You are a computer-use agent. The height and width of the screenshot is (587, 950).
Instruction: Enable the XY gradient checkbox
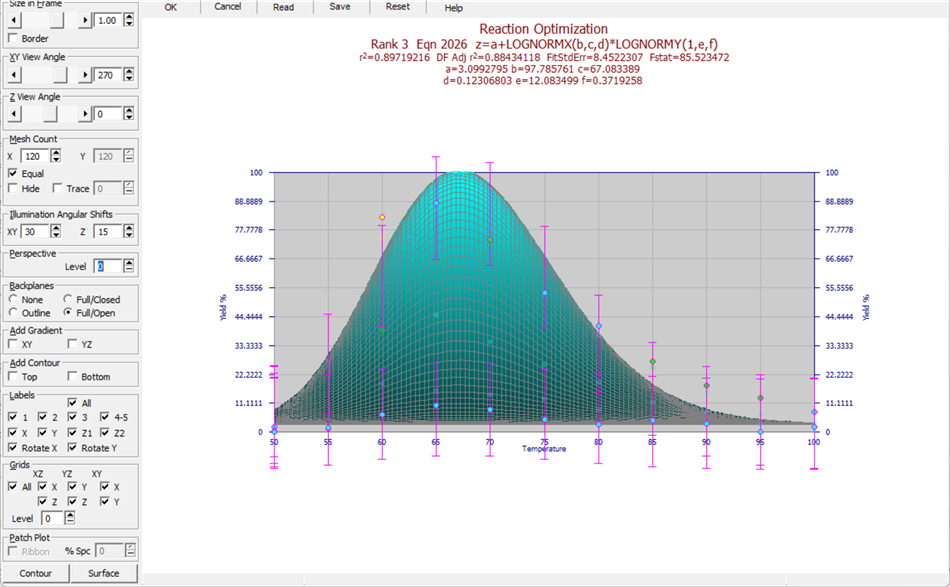pos(13,344)
